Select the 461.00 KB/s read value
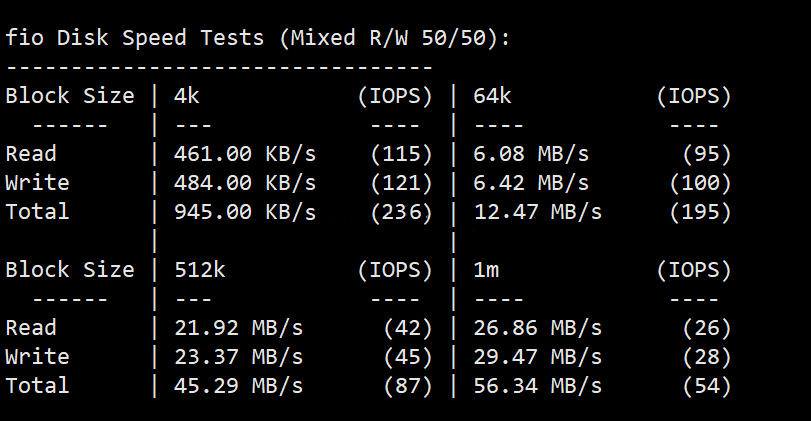The height and width of the screenshot is (421, 811). pos(245,154)
